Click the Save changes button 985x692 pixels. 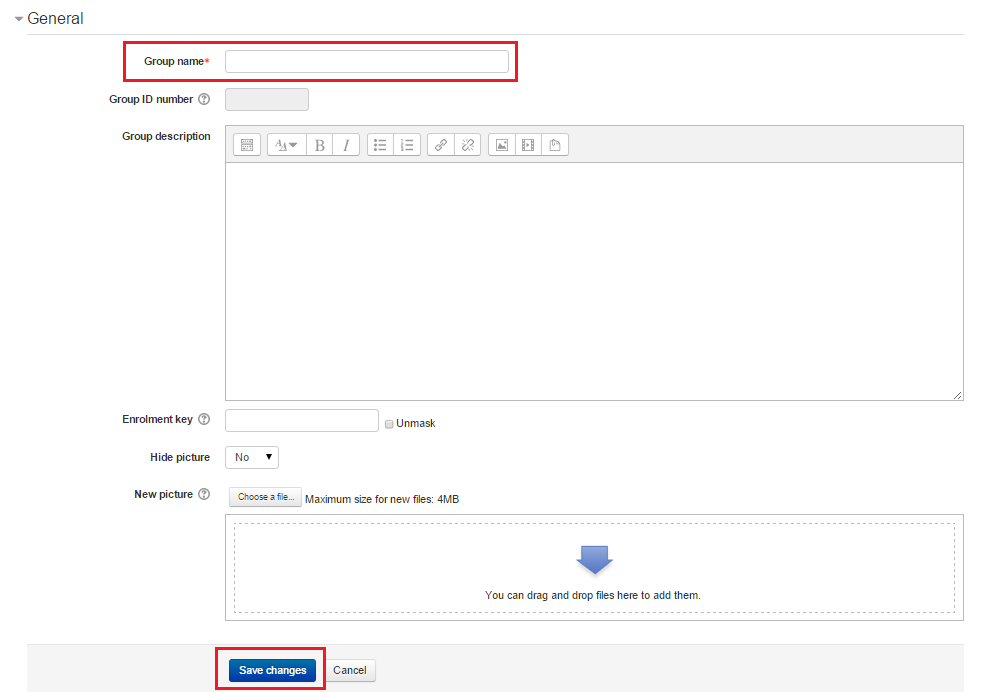pyautogui.click(x=272, y=670)
